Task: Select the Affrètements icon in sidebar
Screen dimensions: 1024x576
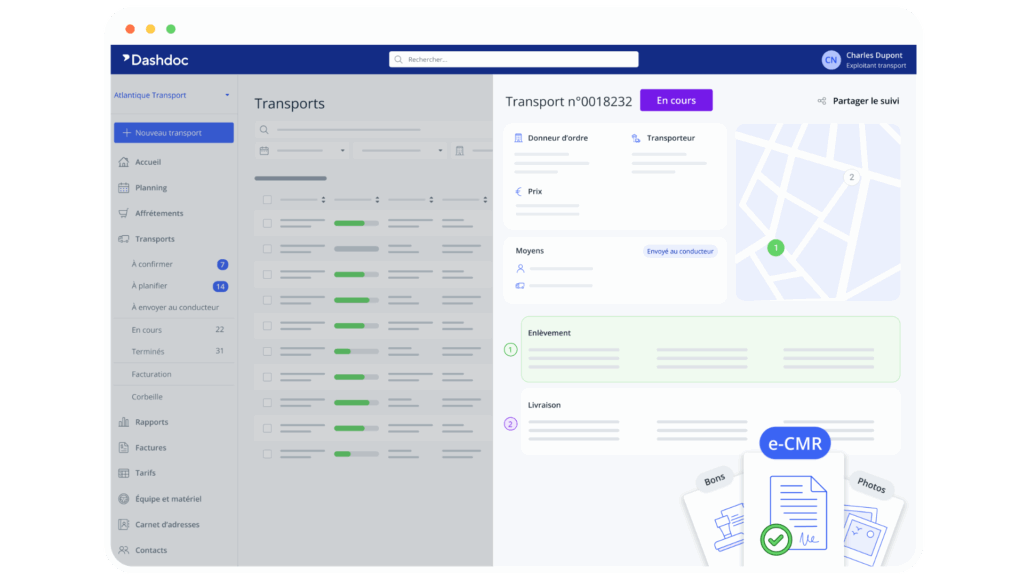Action: pyautogui.click(x=122, y=213)
